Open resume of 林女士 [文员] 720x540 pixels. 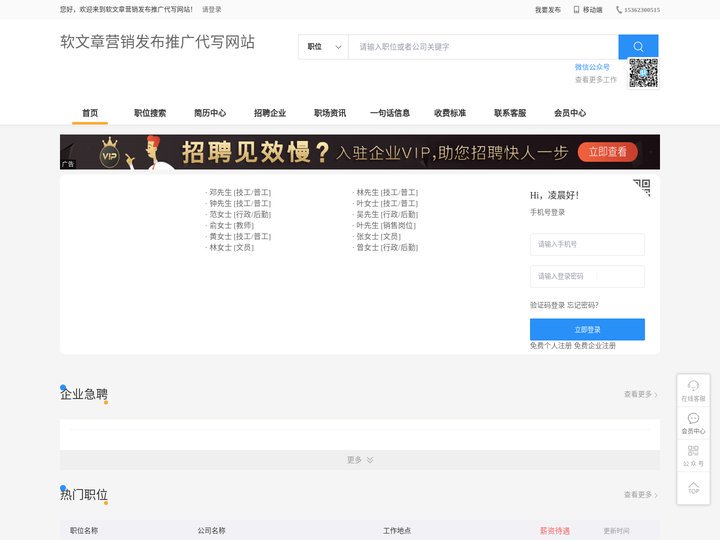pos(231,248)
